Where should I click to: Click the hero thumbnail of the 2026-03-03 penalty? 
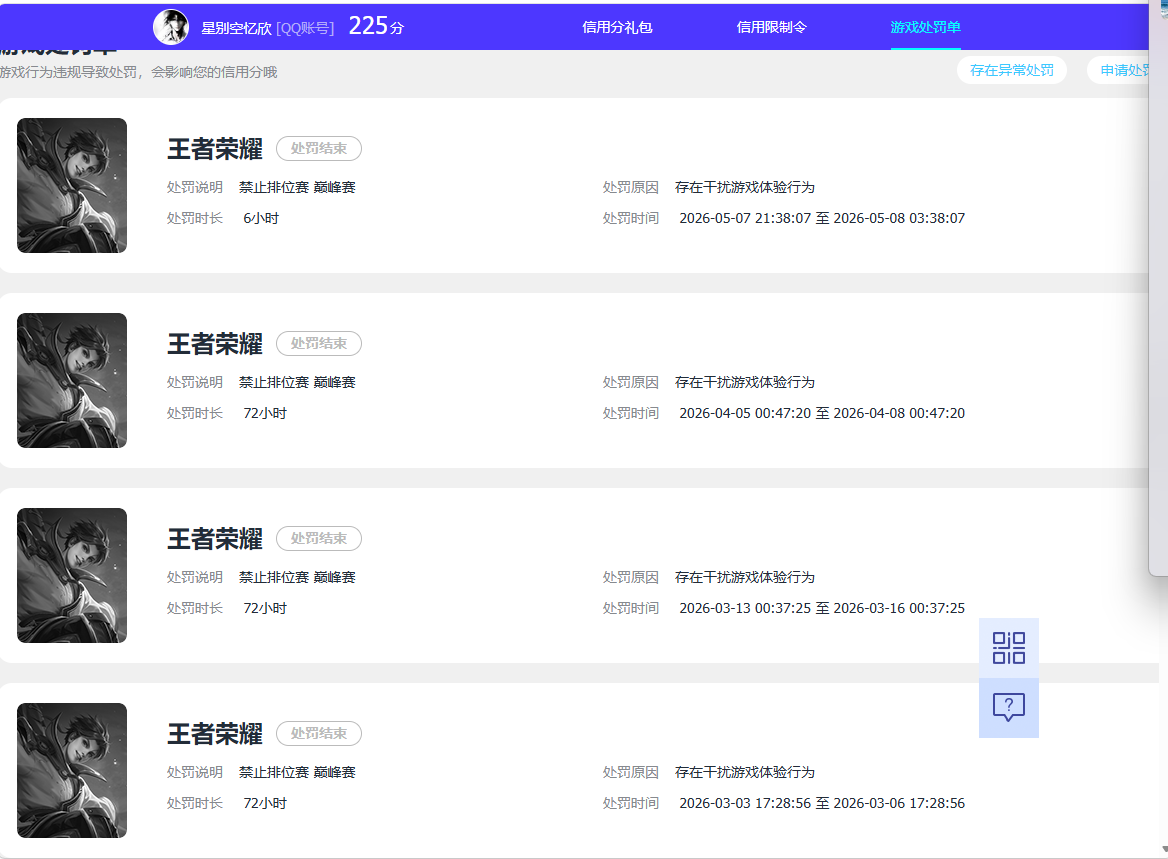pyautogui.click(x=72, y=770)
